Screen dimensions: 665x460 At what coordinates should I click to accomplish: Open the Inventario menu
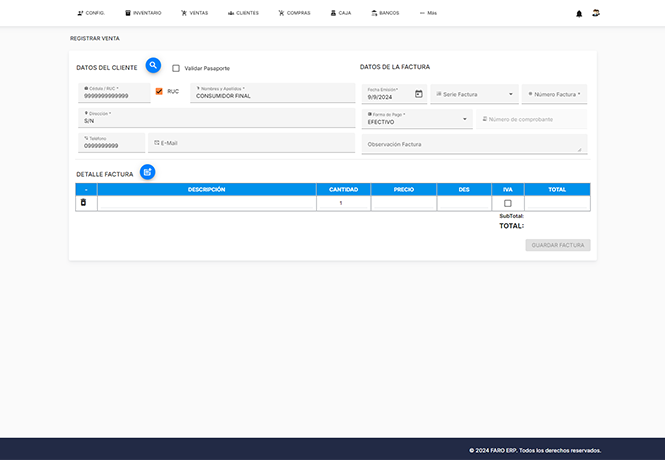click(x=143, y=13)
